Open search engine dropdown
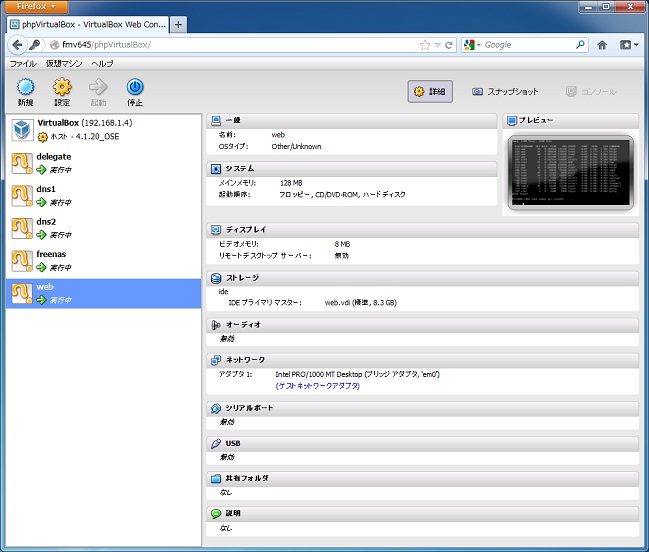The image size is (649, 552). click(472, 45)
